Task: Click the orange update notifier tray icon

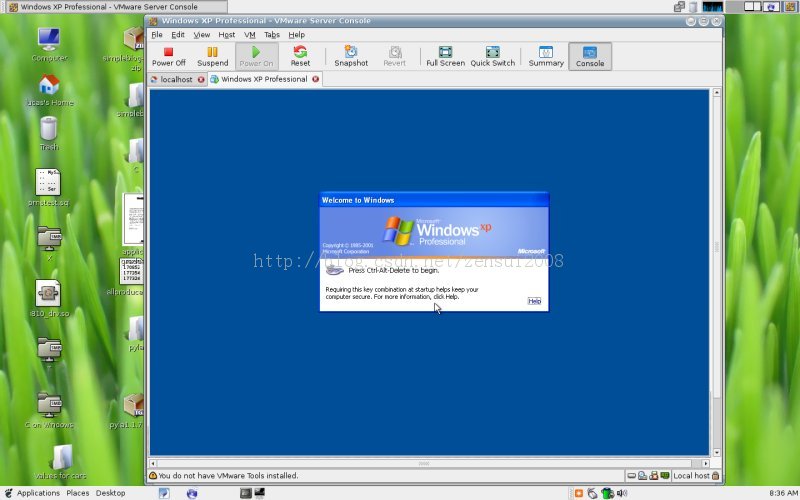Action: tap(578, 493)
